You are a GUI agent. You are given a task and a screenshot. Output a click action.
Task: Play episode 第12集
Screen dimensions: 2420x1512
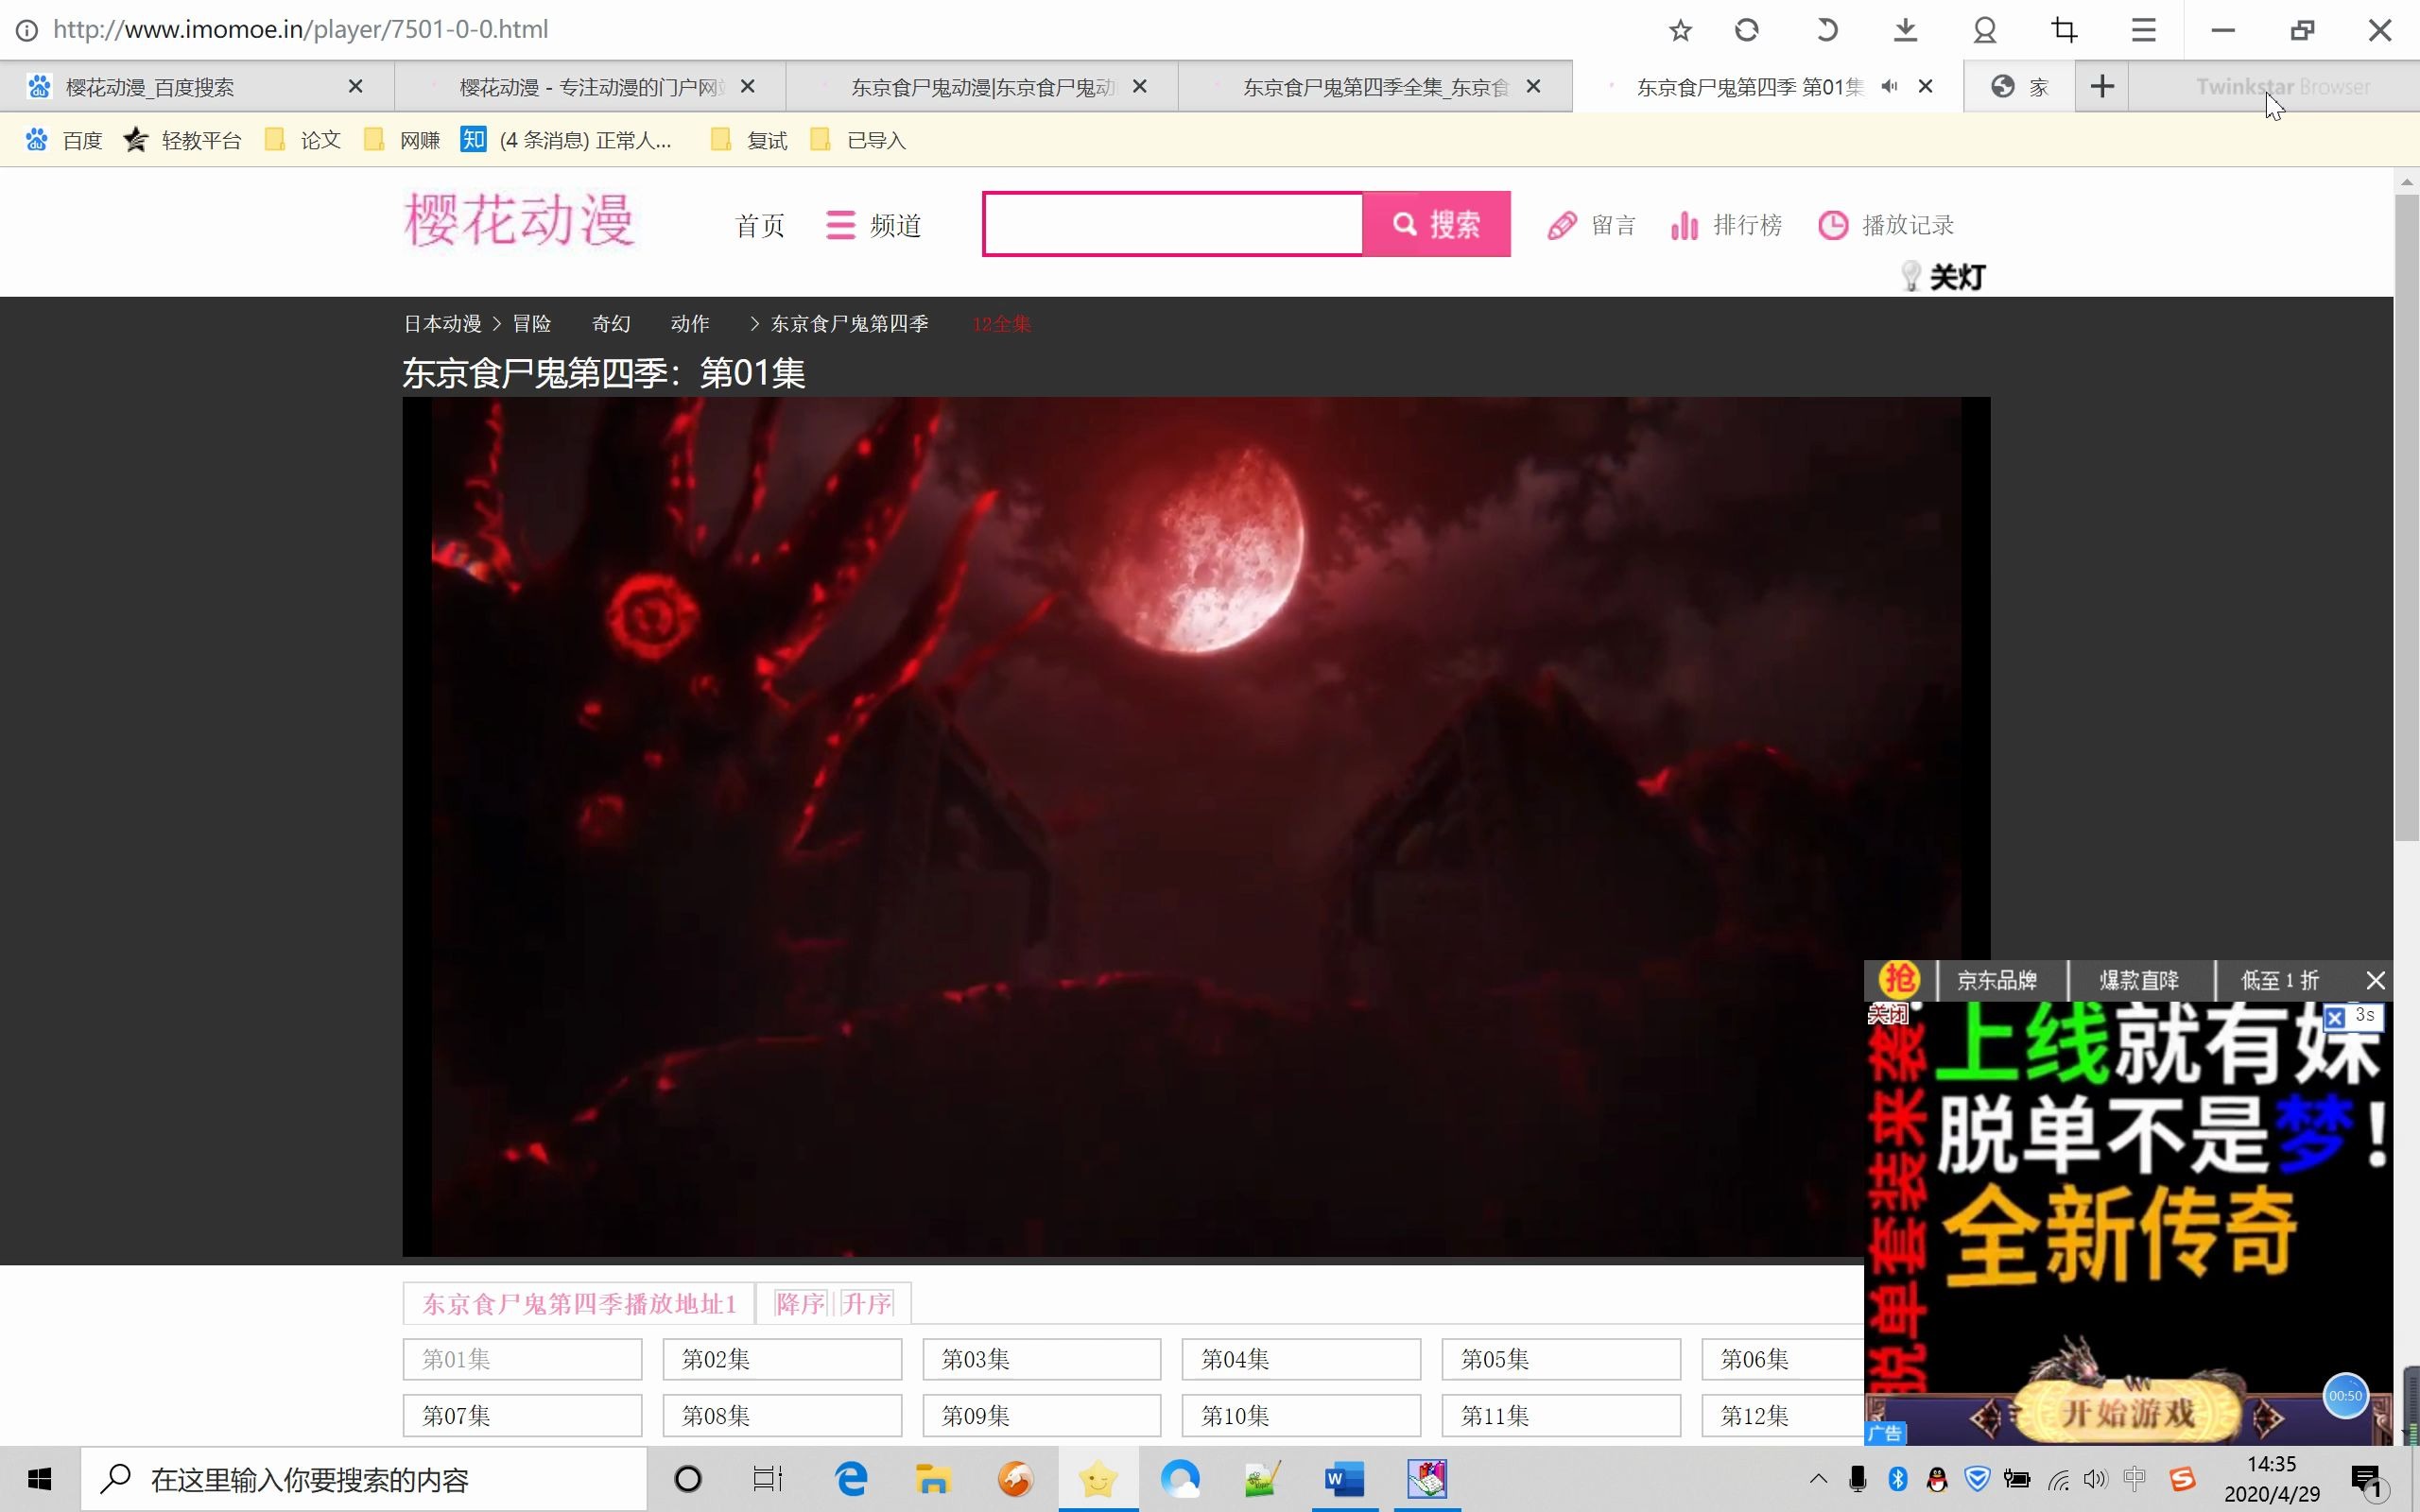pyautogui.click(x=1783, y=1415)
